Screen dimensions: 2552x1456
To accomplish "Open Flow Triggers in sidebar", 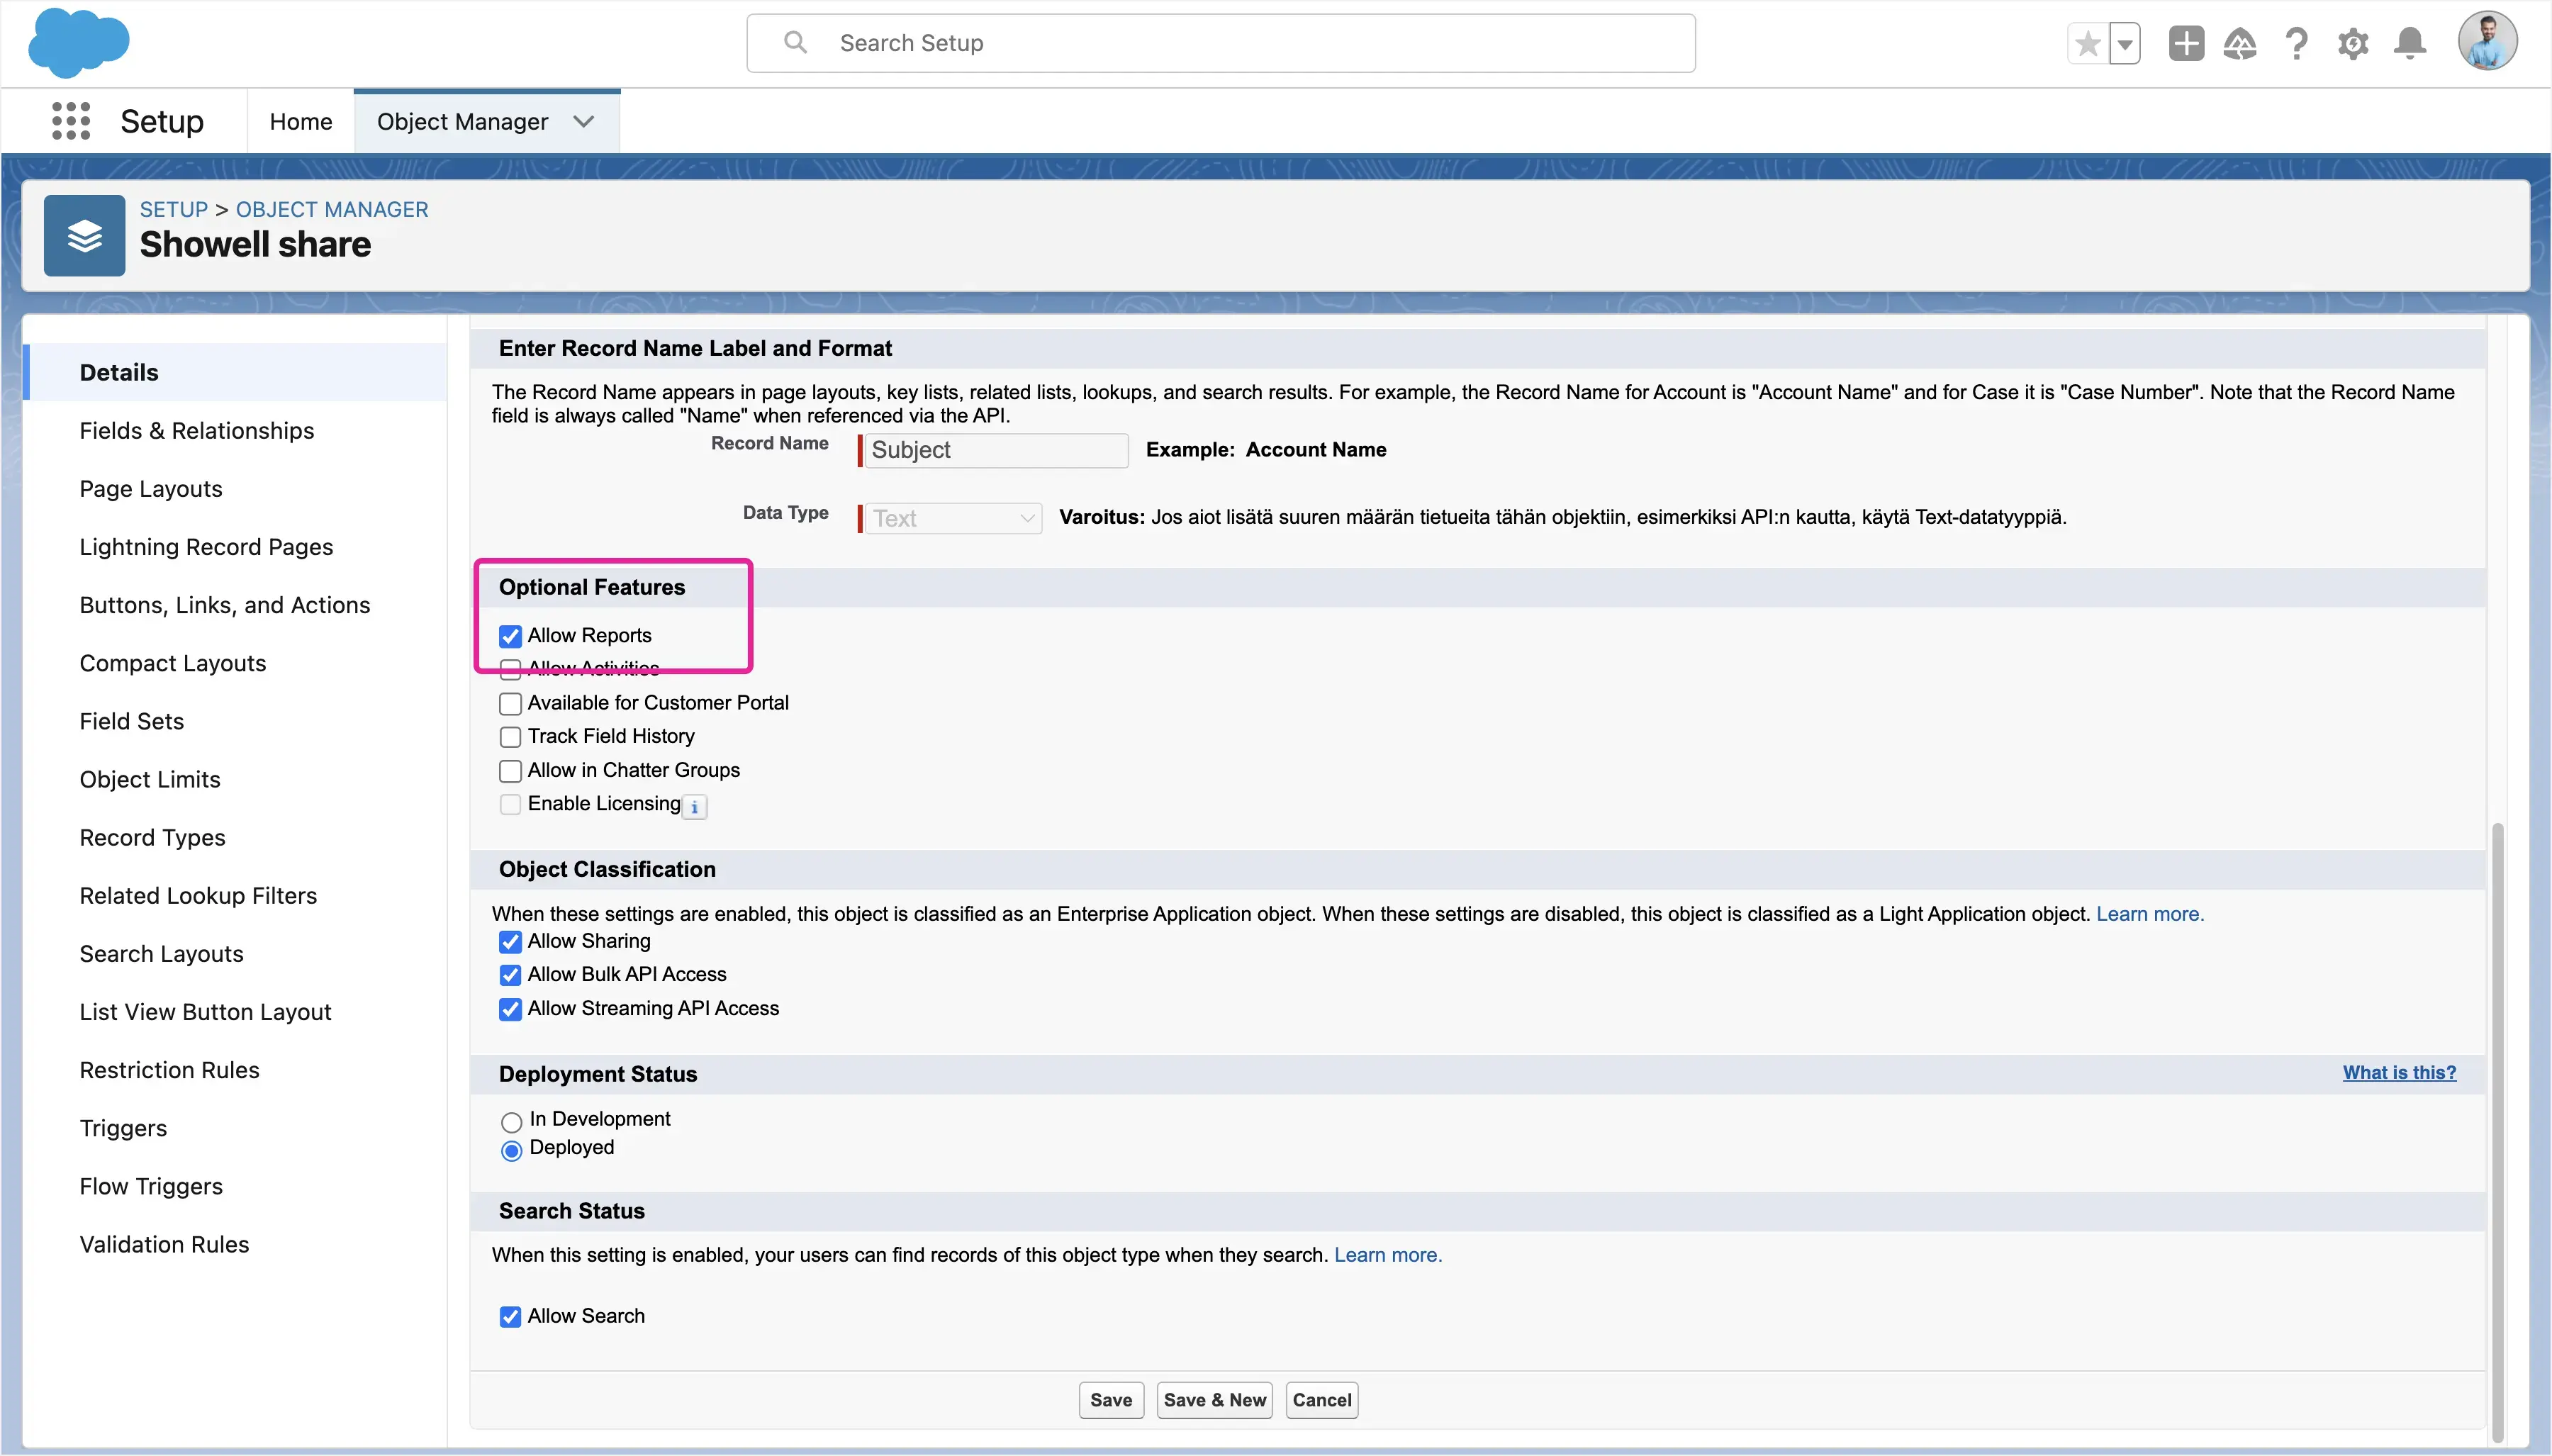I will [x=152, y=1186].
